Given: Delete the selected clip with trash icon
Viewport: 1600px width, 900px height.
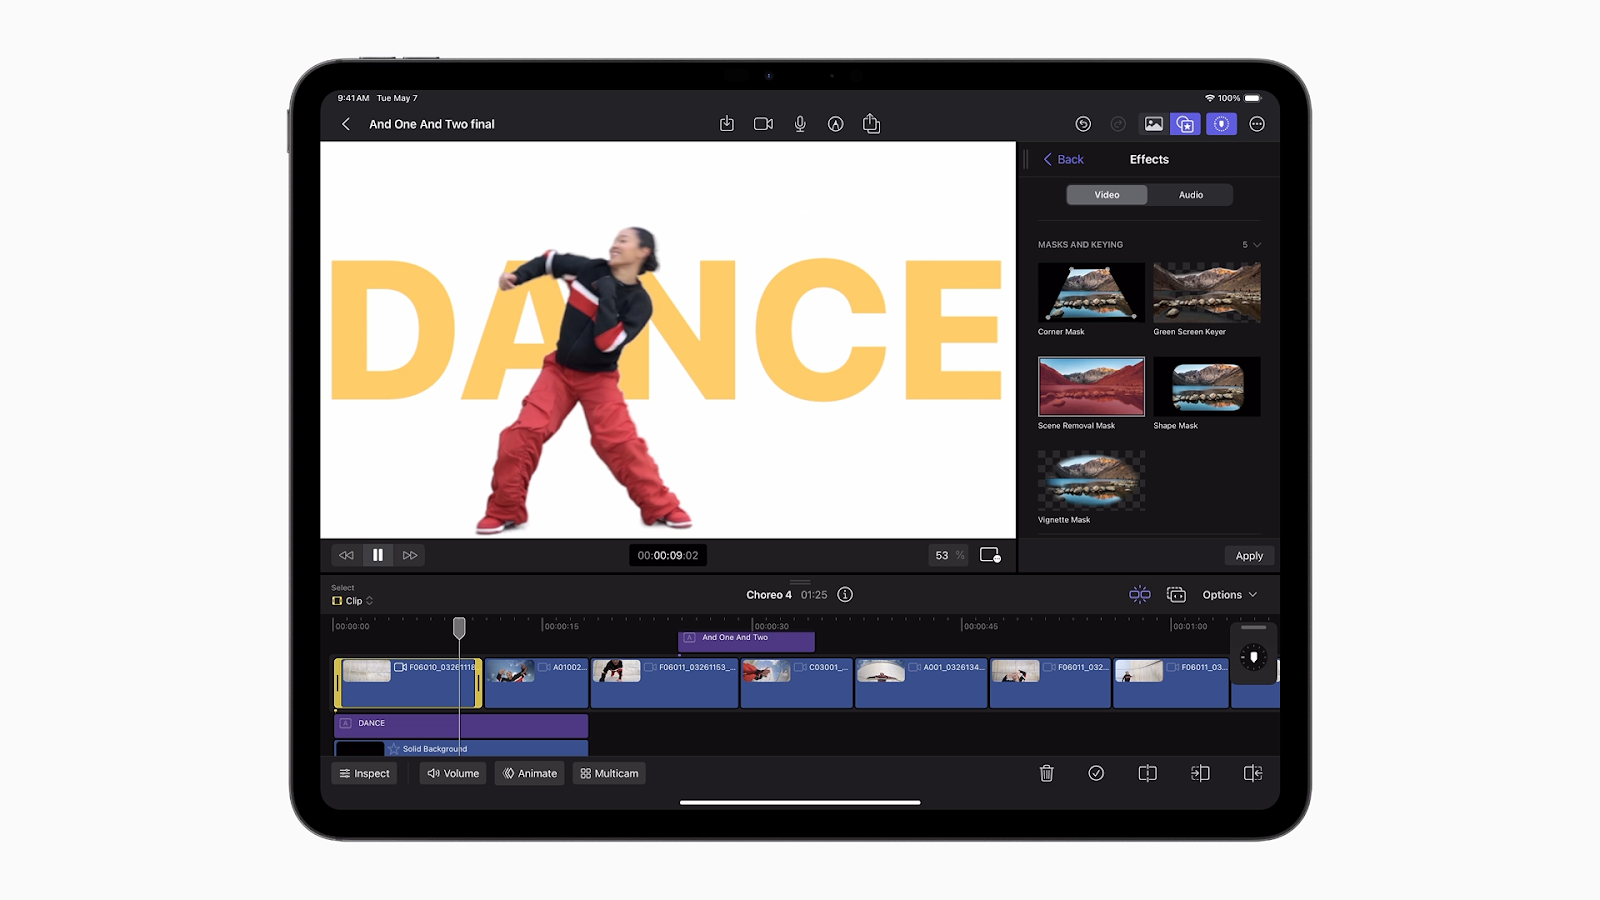Looking at the screenshot, I should (1047, 773).
